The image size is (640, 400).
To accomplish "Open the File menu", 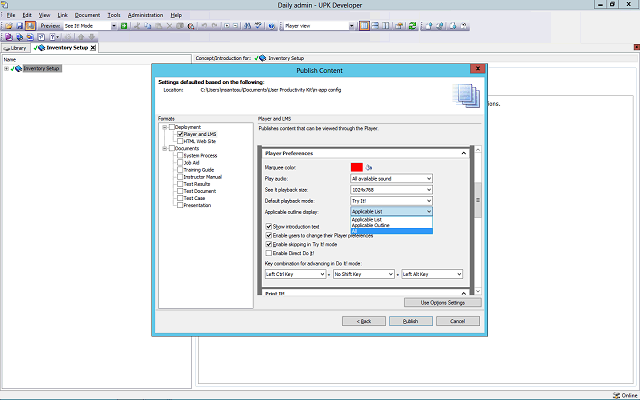I will pos(11,15).
